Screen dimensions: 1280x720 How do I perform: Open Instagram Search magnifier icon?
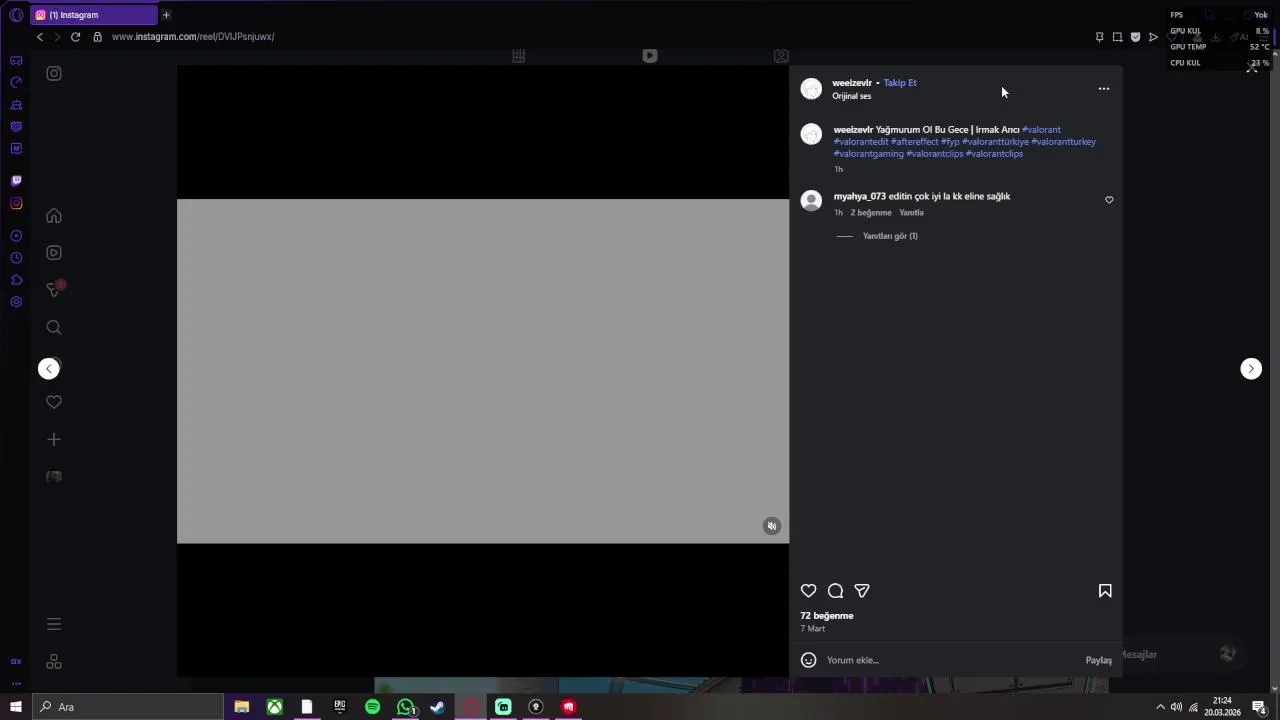[54, 327]
